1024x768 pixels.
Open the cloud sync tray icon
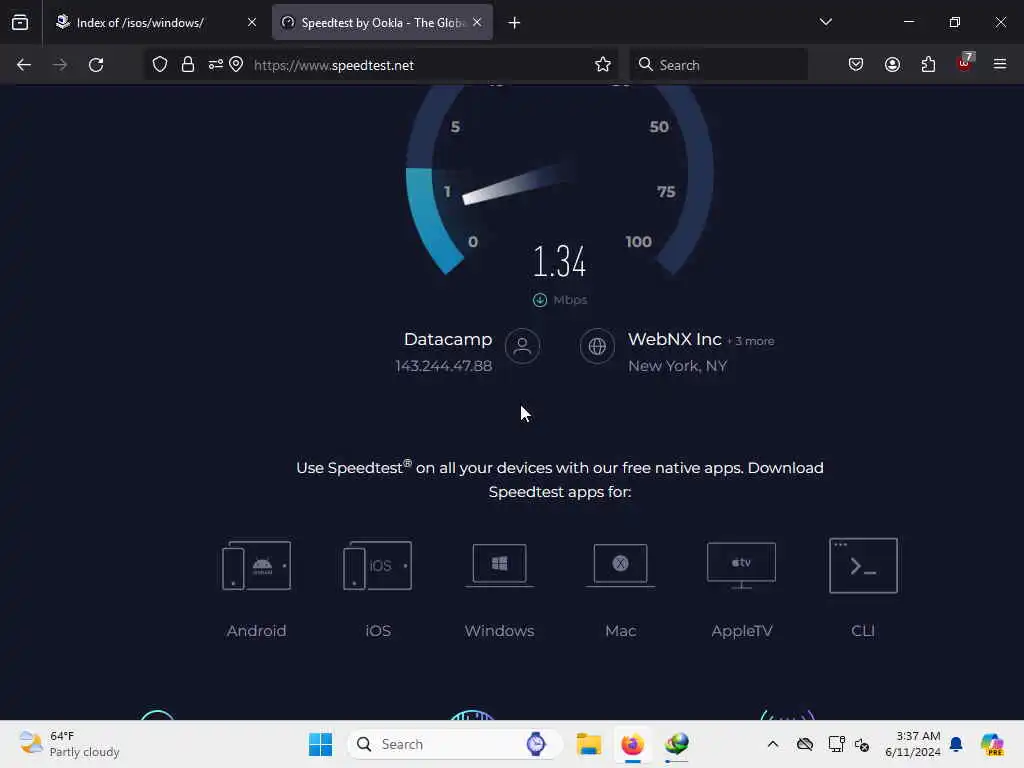pos(805,744)
